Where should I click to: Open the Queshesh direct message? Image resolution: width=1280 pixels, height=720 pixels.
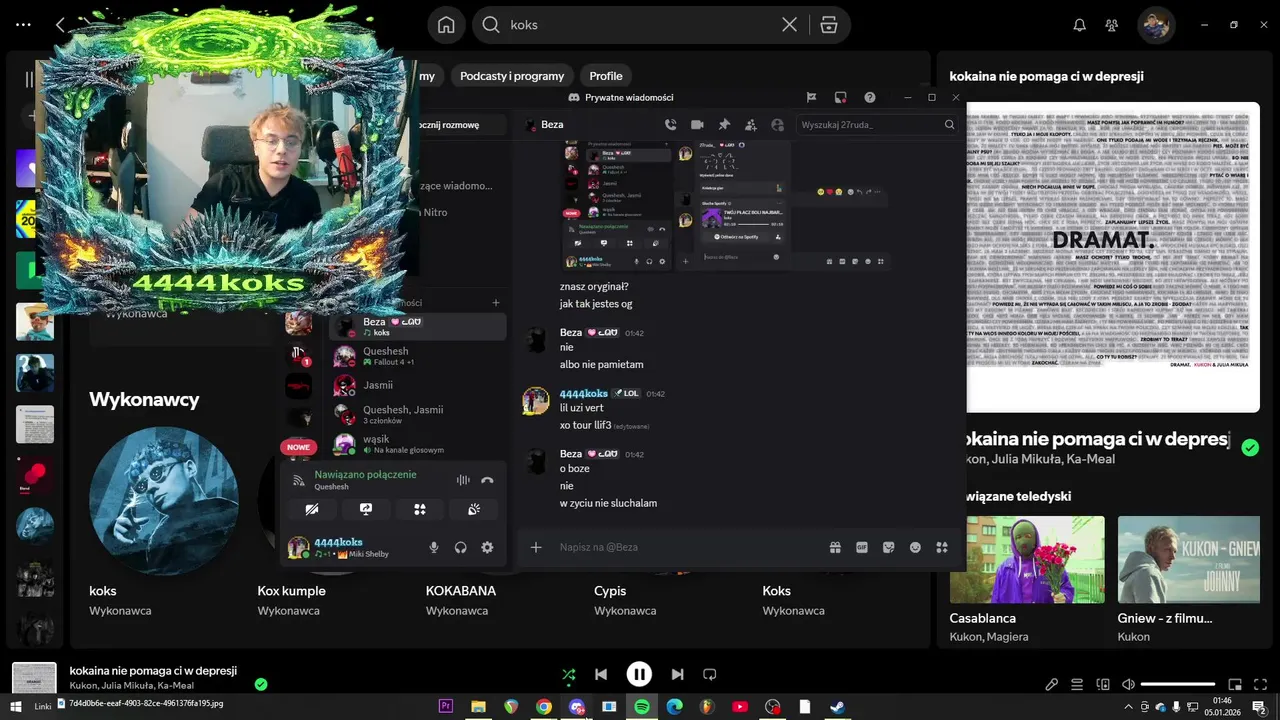pos(418,356)
